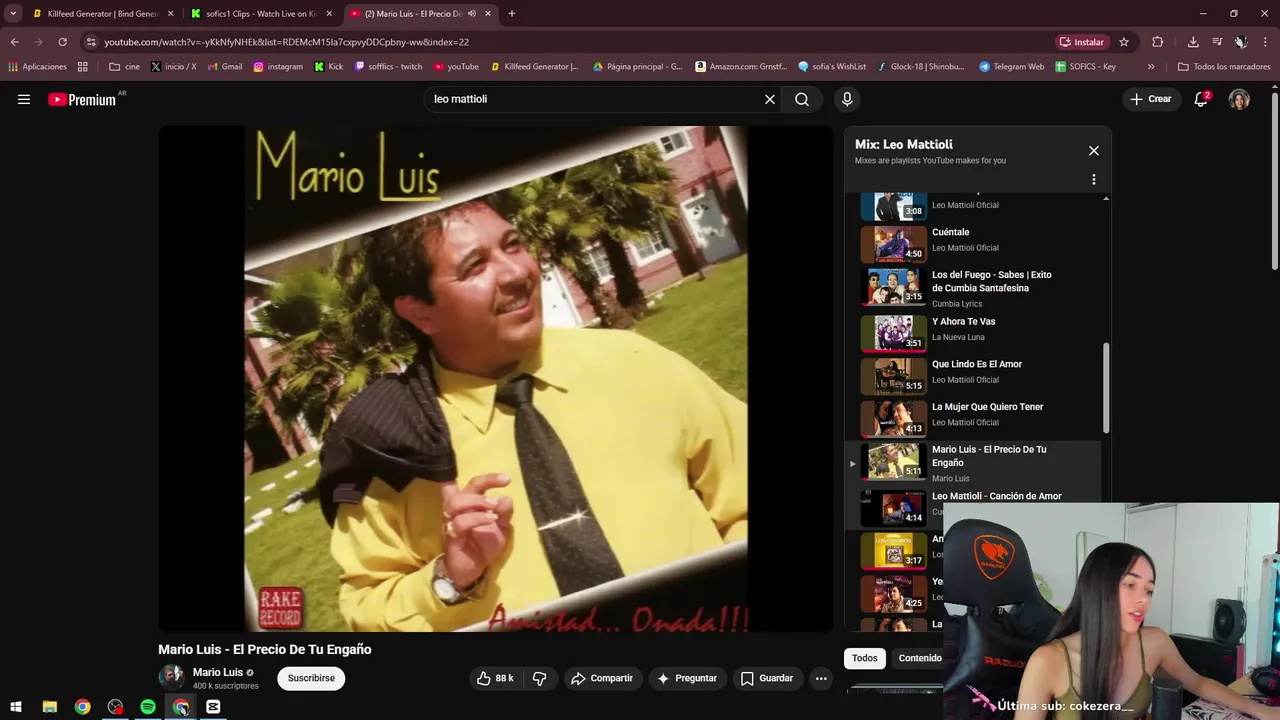Mute the audio icon on Mario Luis tab
Screen dimensions: 1280x720
point(472,14)
